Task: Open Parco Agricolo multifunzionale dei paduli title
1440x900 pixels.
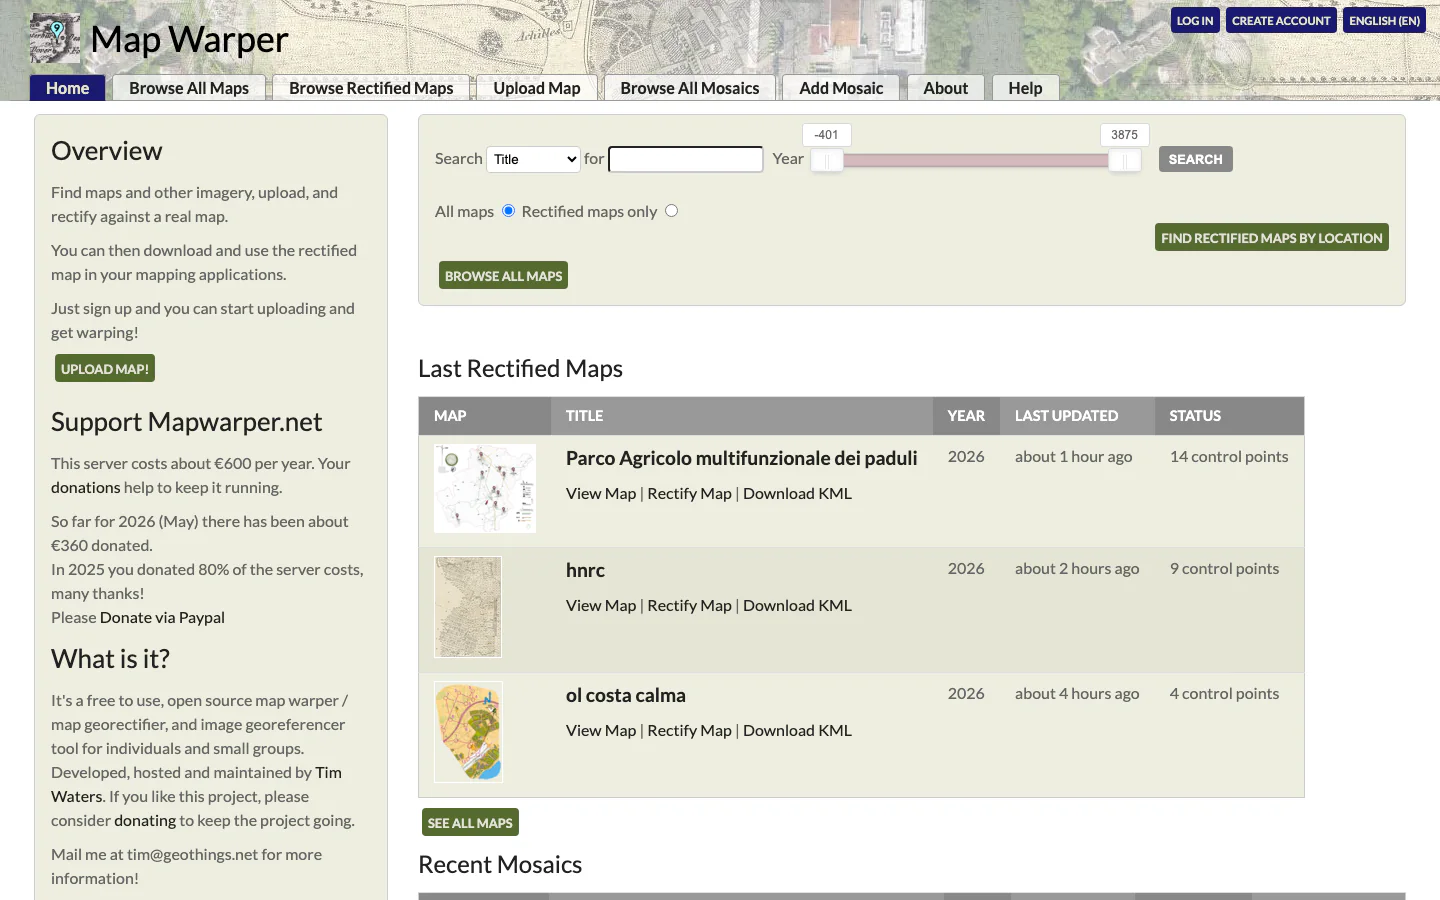Action: (x=741, y=458)
